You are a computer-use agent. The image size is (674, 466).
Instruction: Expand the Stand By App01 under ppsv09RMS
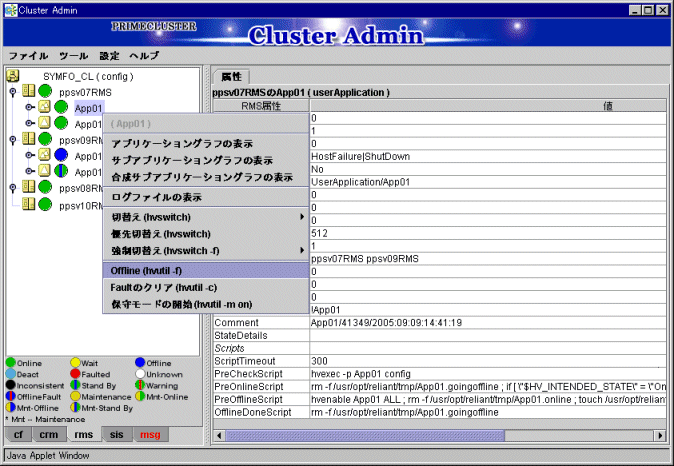(29, 171)
